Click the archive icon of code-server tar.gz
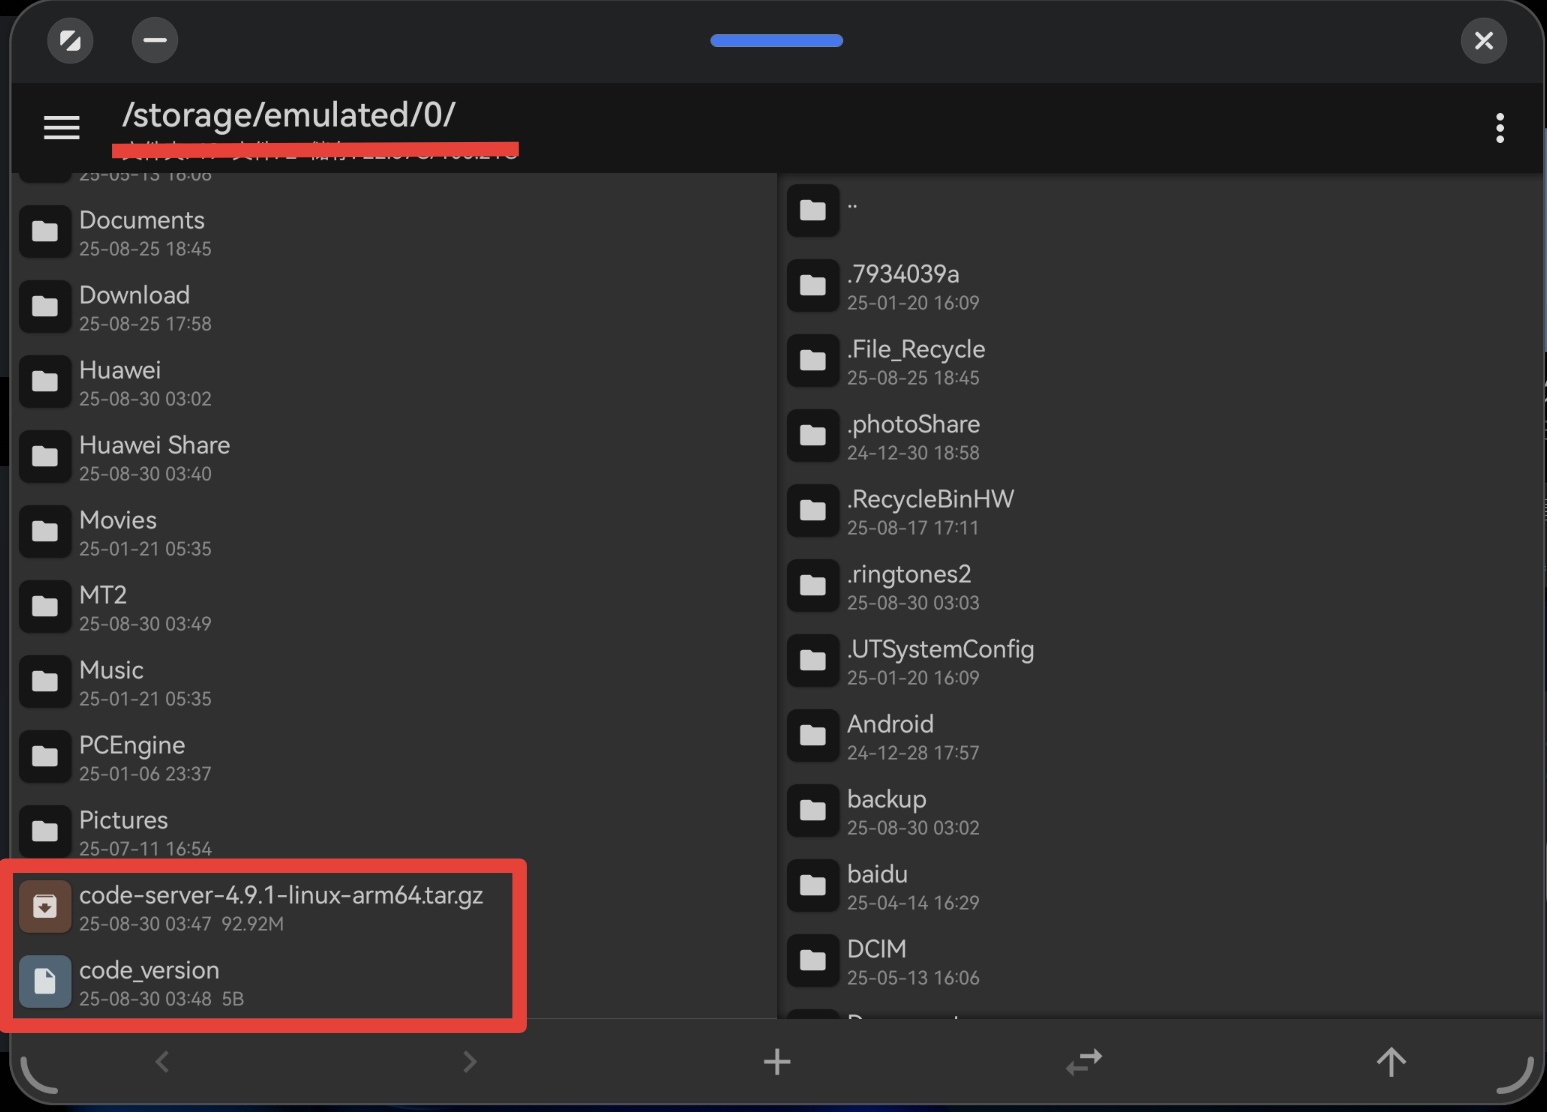Screen dimensions: 1547x1112 (x=45, y=907)
